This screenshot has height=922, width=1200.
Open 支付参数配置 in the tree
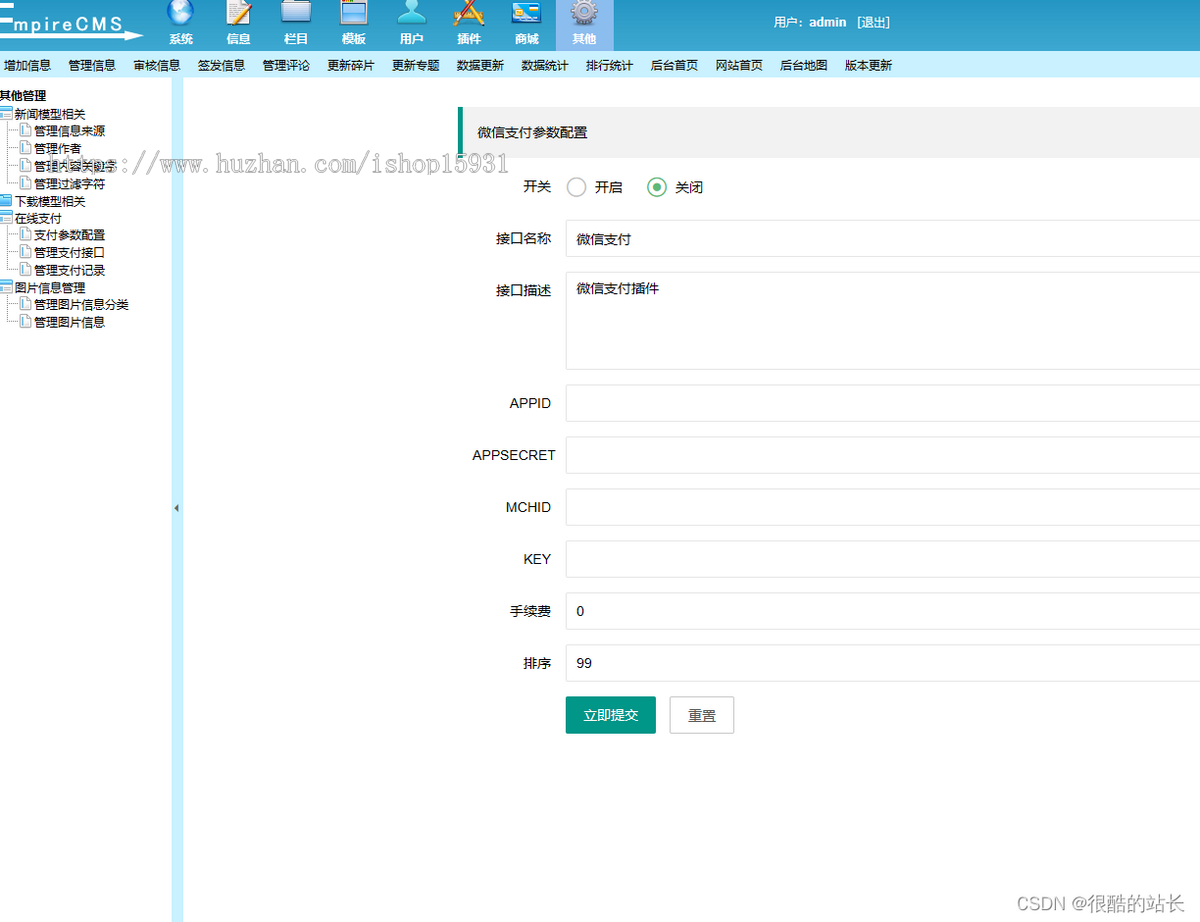coord(69,235)
